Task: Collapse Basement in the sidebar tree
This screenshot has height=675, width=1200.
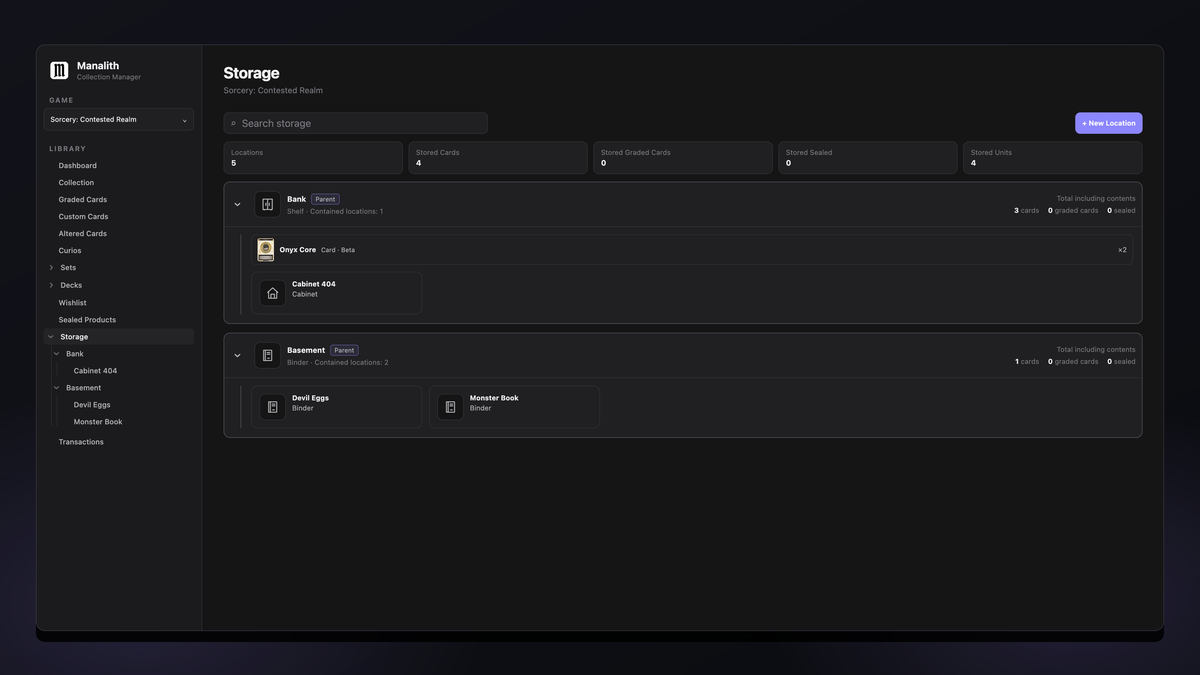Action: [x=57, y=388]
